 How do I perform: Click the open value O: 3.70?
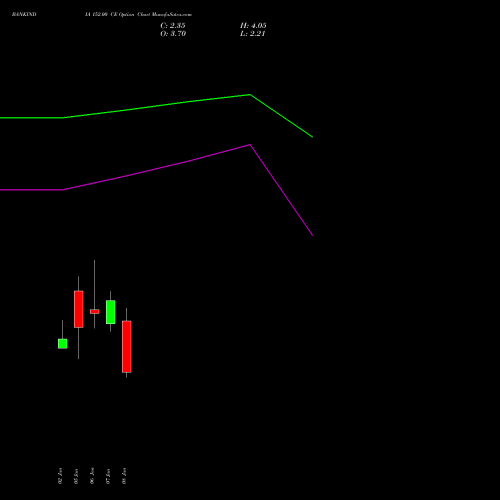[x=173, y=34]
